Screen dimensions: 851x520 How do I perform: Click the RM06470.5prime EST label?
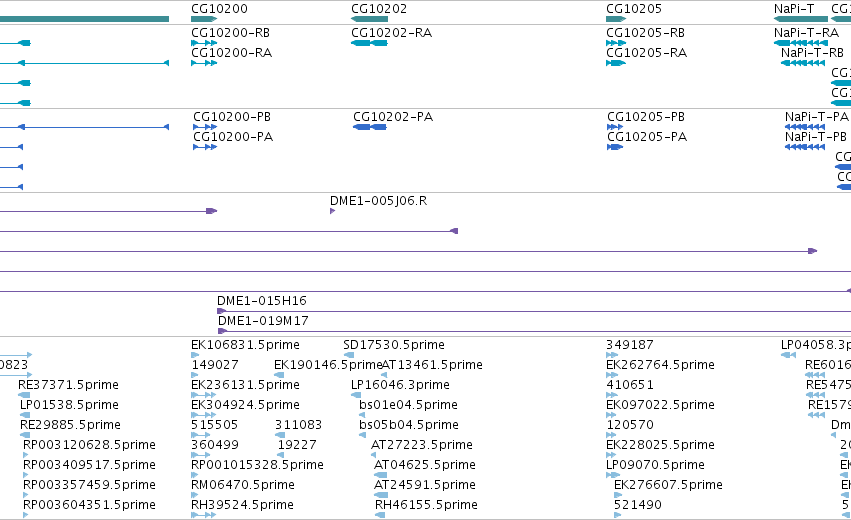pos(243,485)
